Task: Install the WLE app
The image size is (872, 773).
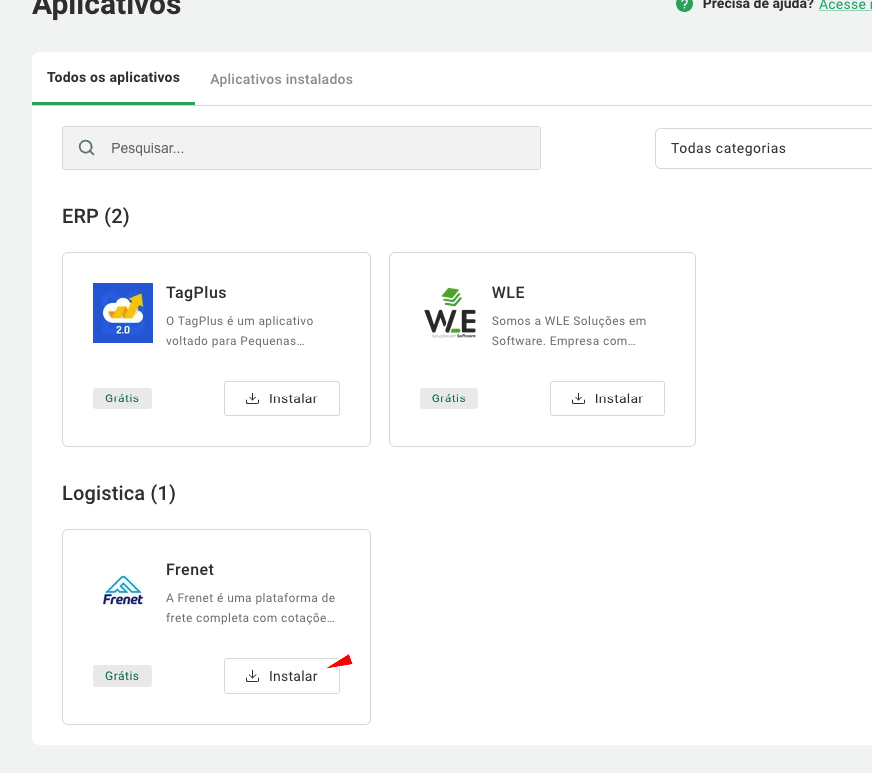Action: click(607, 398)
